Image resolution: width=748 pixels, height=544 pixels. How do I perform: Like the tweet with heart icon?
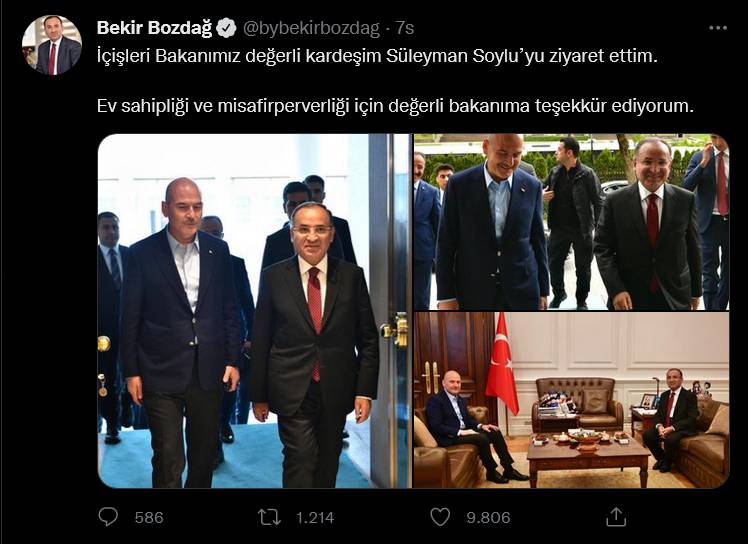[x=440, y=517]
